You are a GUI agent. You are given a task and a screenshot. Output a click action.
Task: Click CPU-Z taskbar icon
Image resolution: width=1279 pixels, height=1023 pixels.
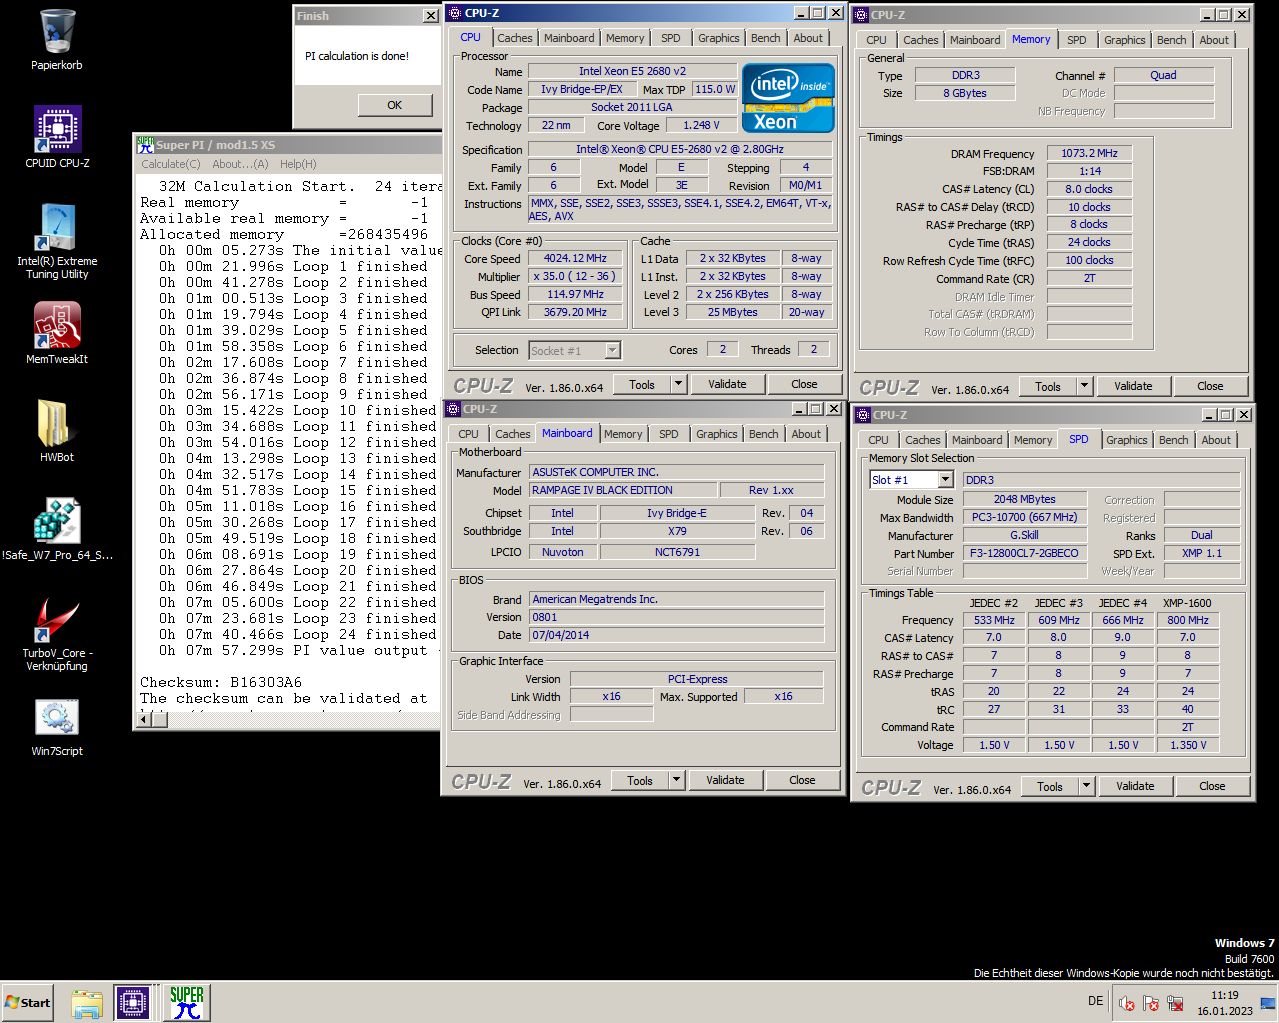133,1002
